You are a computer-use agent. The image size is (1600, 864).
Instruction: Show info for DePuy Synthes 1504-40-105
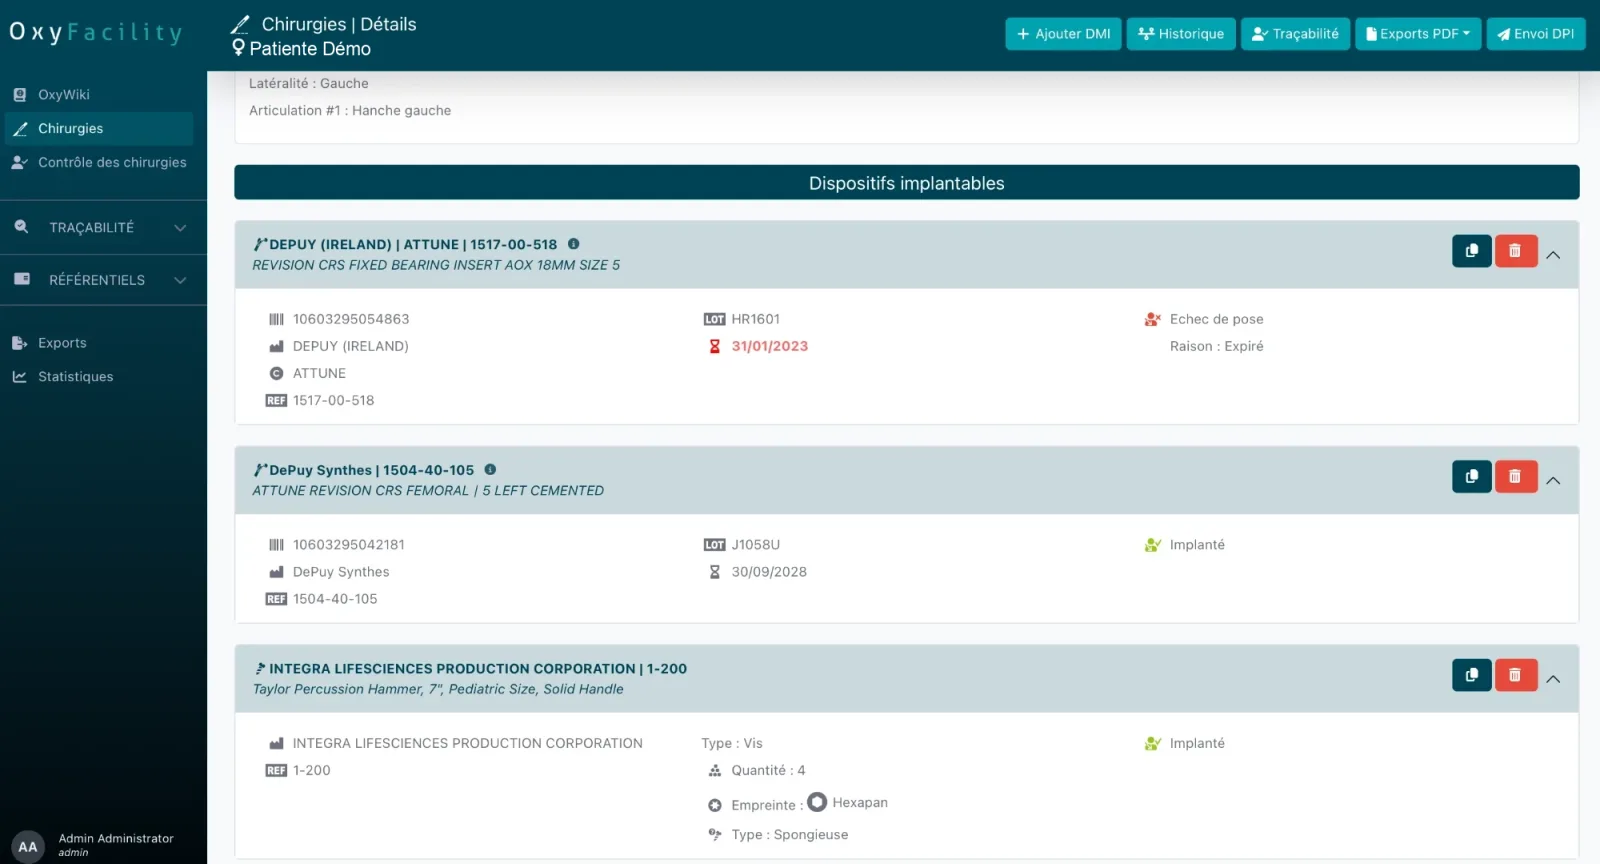pyautogui.click(x=490, y=470)
